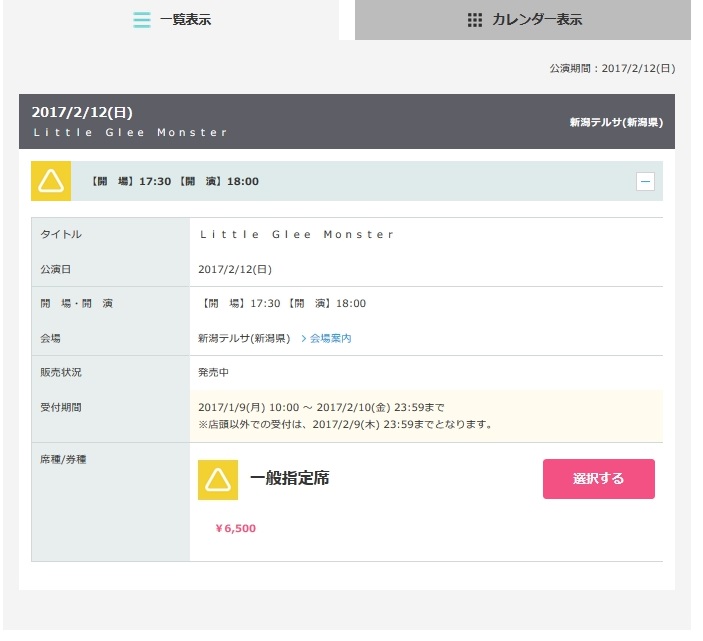Click the 2017/2/12(日) header date

(x=82, y=112)
